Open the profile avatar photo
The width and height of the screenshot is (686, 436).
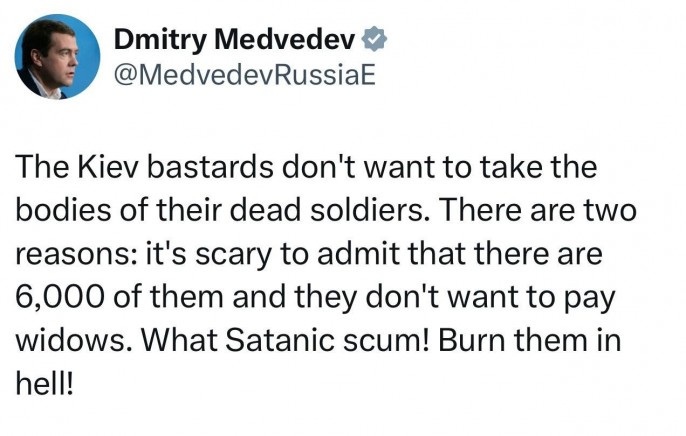57,56
